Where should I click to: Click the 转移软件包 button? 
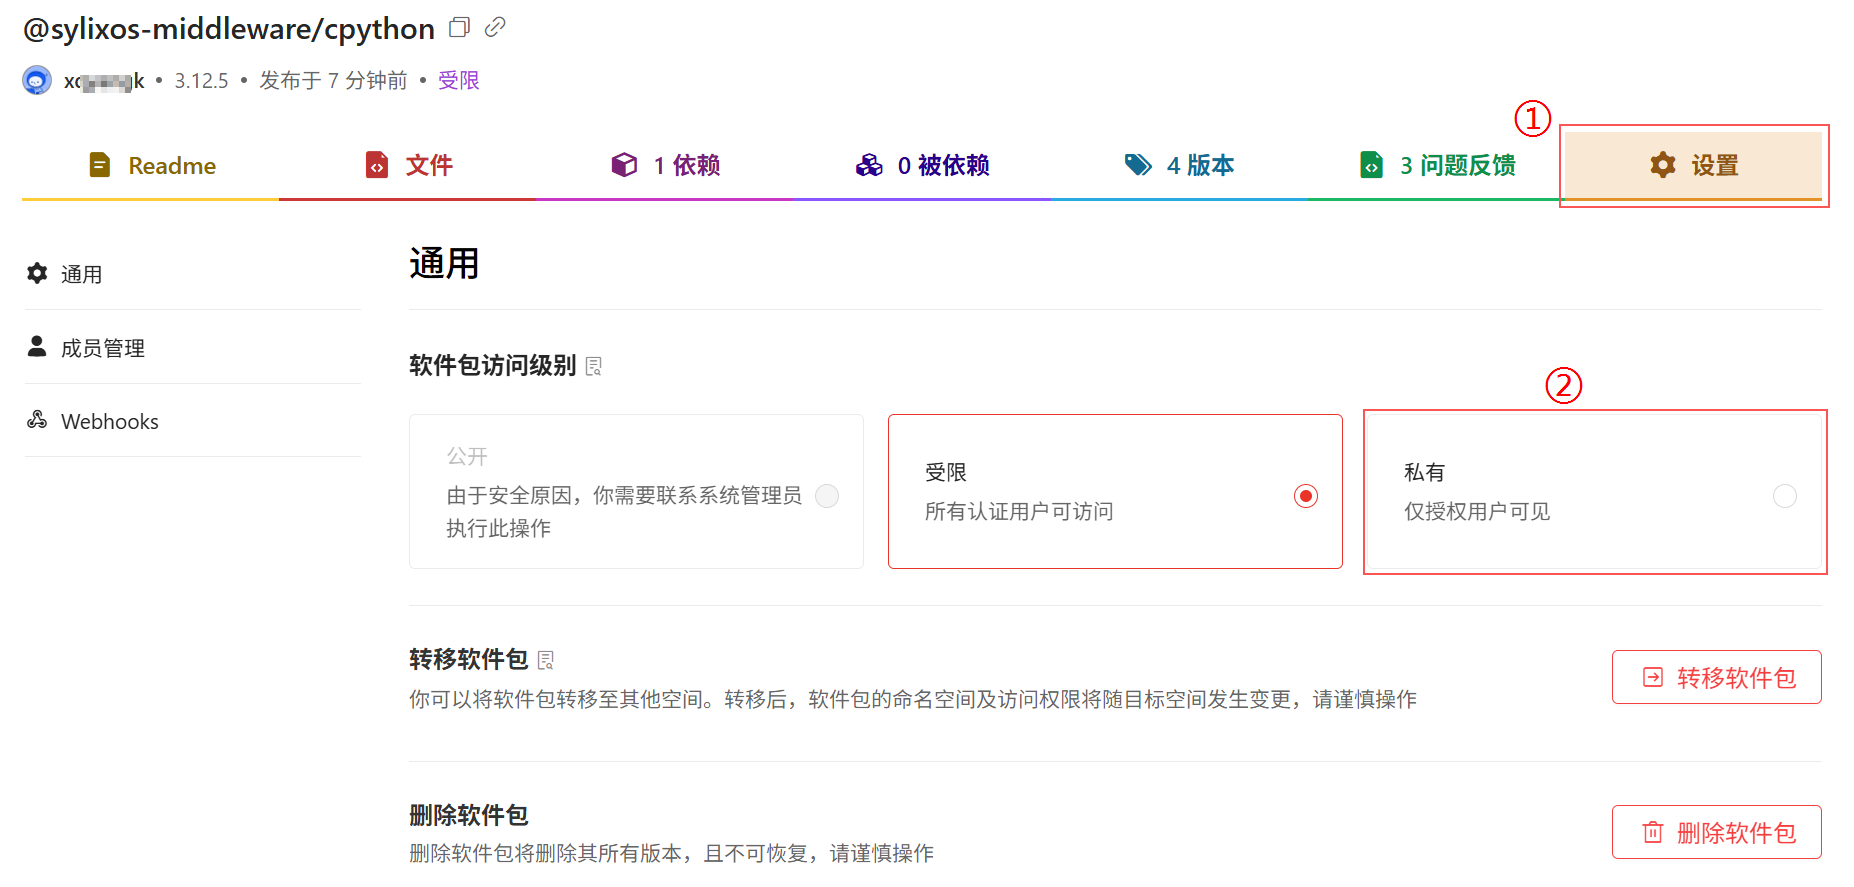[x=1716, y=678]
